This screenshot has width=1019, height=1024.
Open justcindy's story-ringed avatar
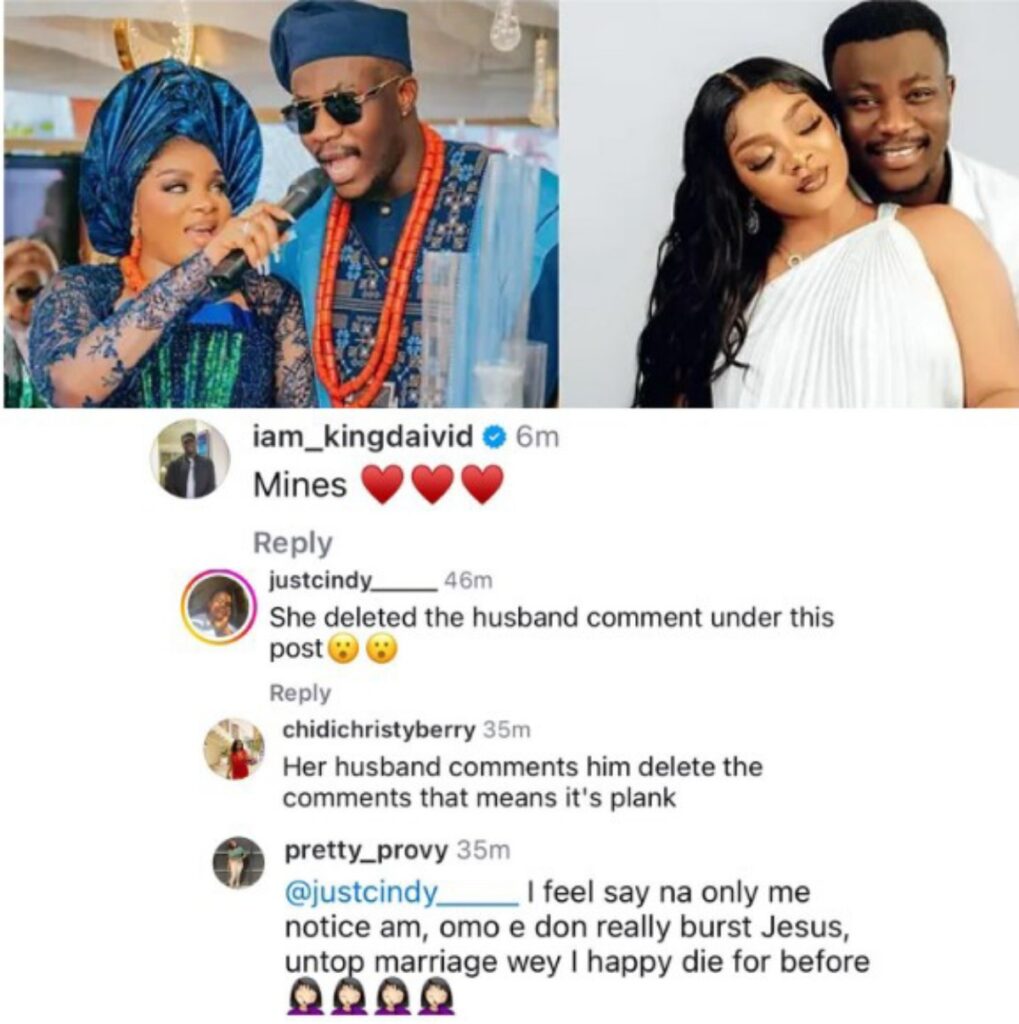click(216, 608)
